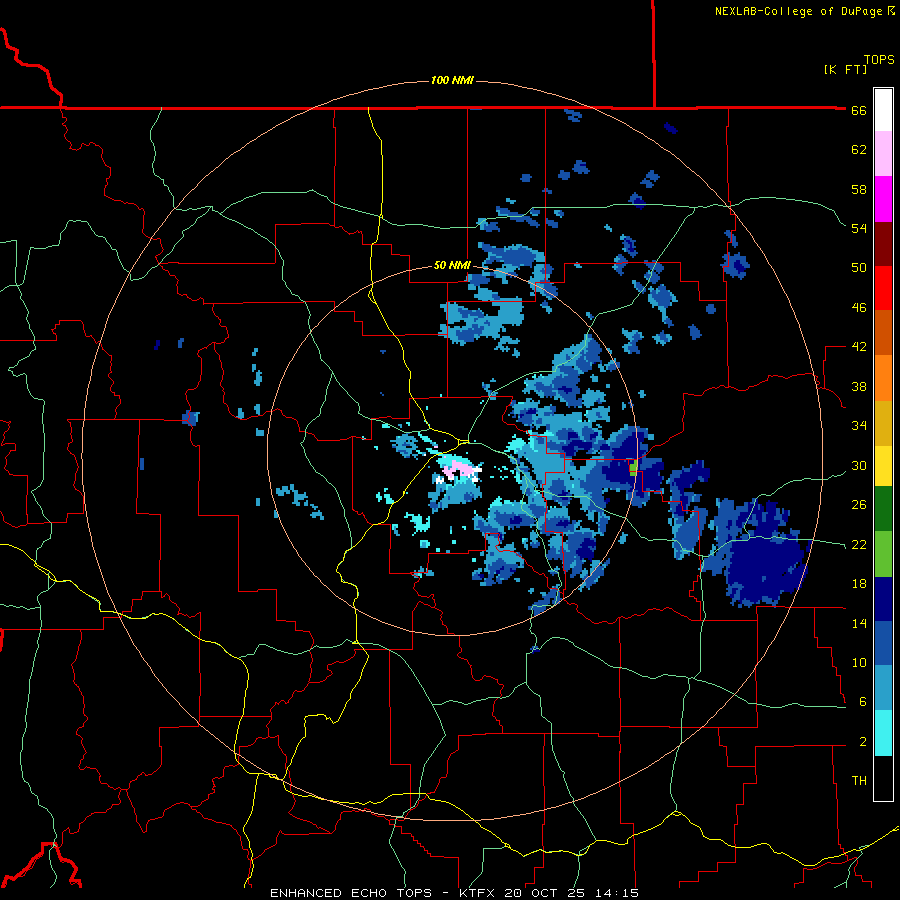This screenshot has height=900, width=900.
Task: Select the medium blue swatch on the color scale
Action: 883,644
